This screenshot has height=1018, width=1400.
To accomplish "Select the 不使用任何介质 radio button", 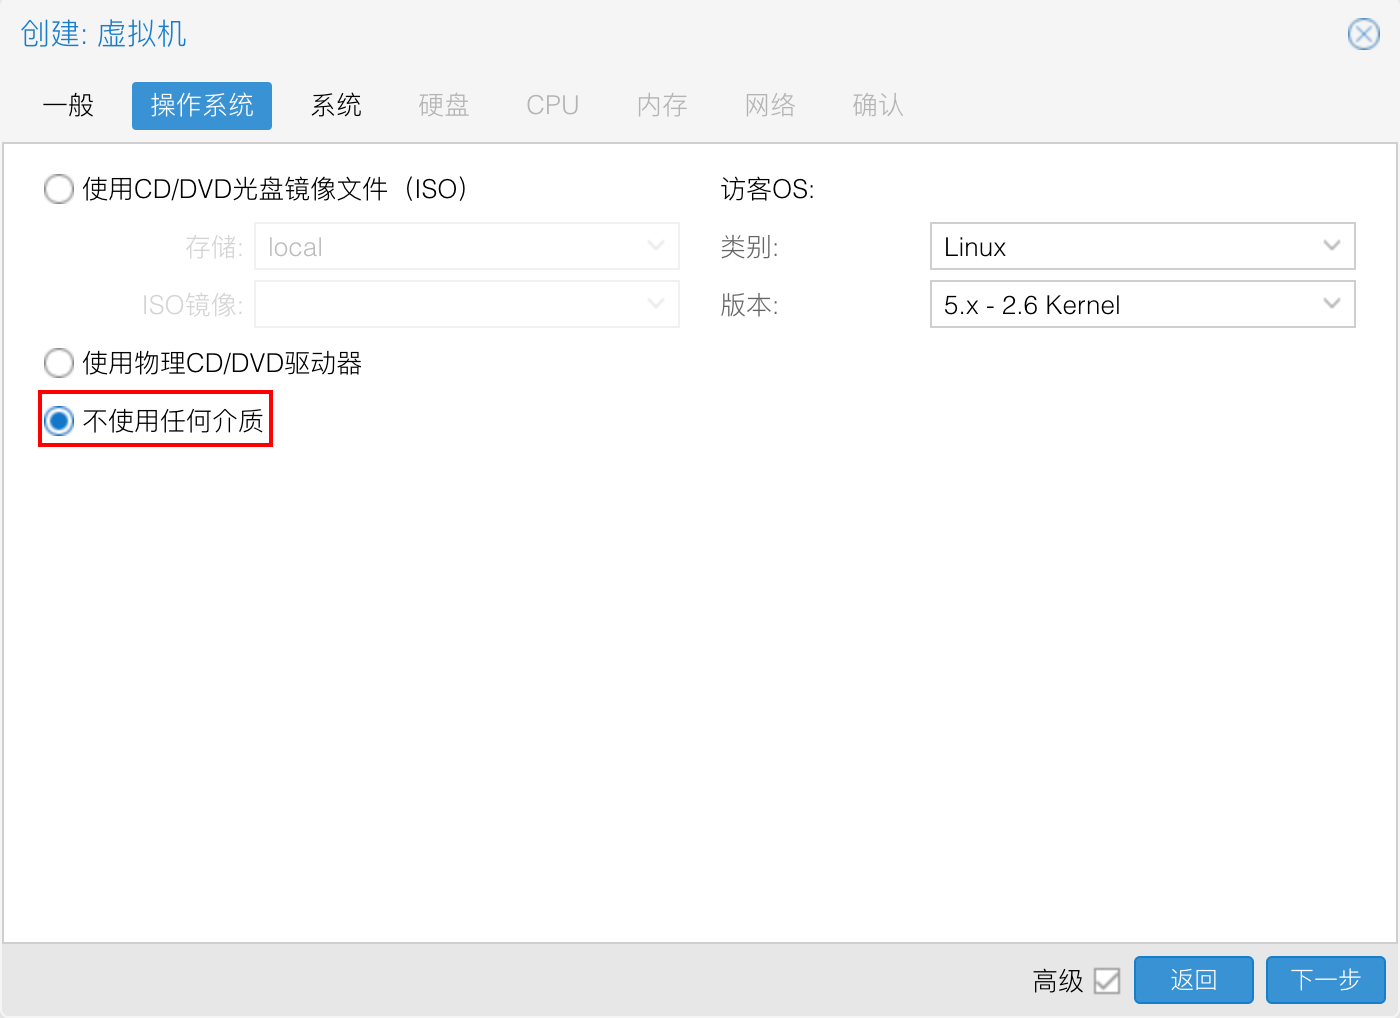I will 59,421.
